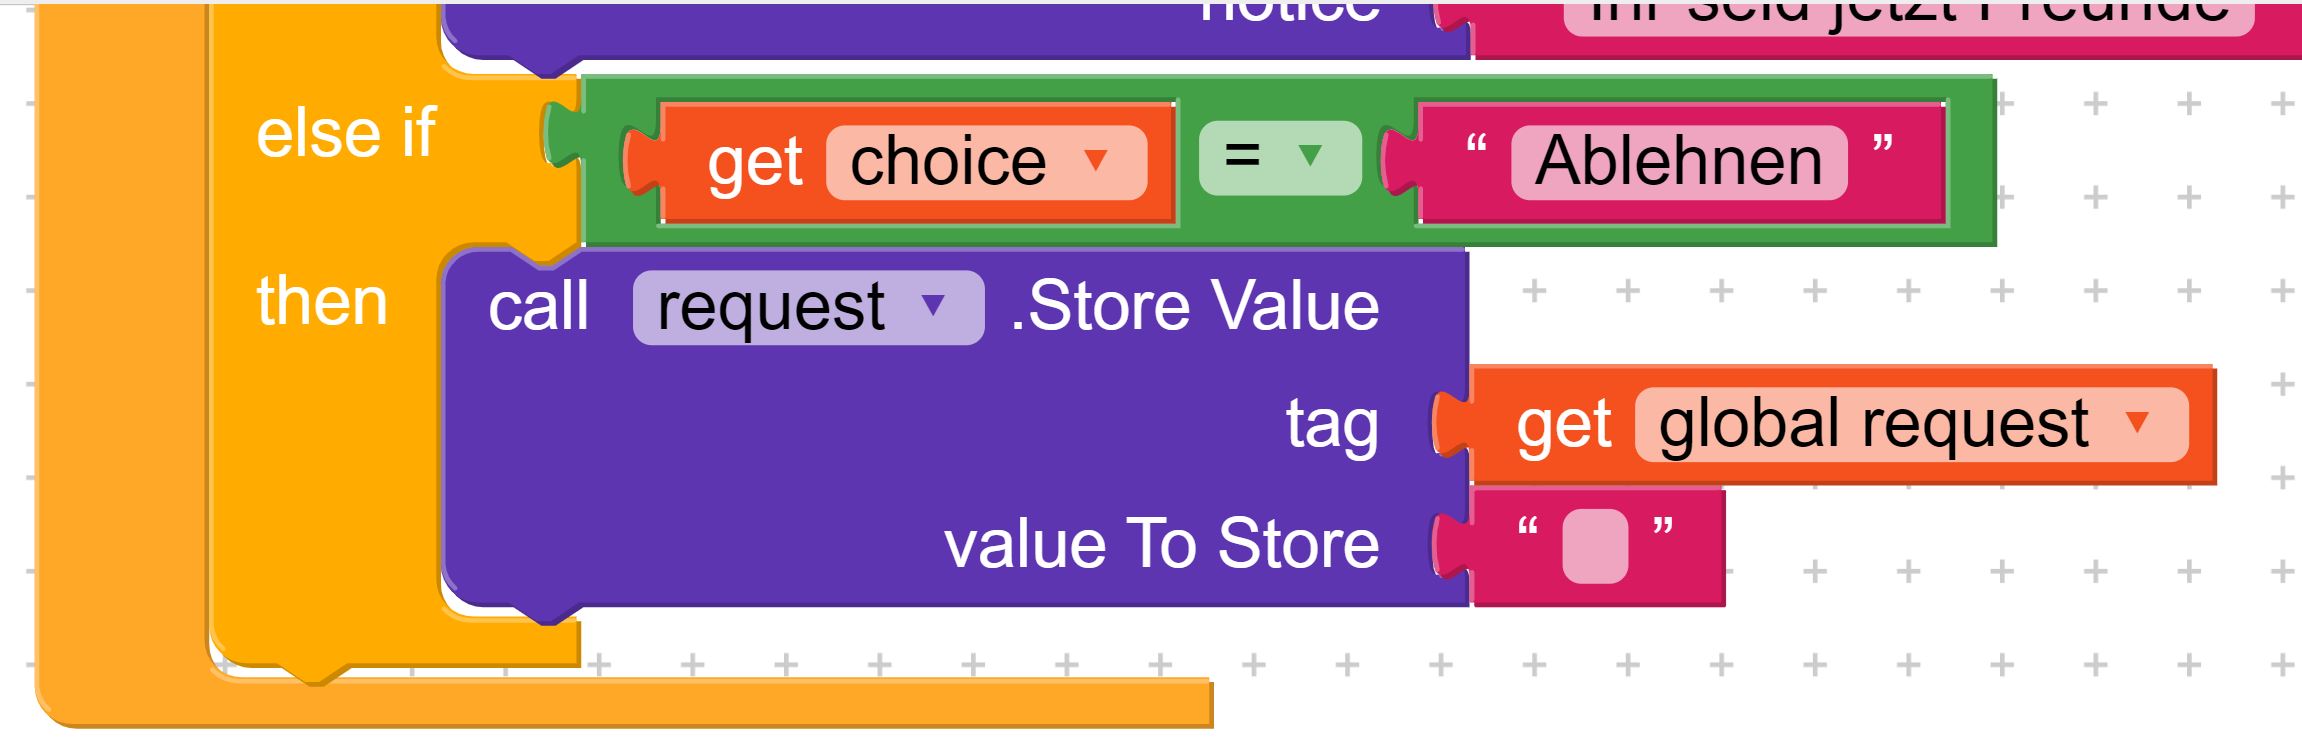
Task: Select the 'then' label of the if block
Action: point(322,301)
